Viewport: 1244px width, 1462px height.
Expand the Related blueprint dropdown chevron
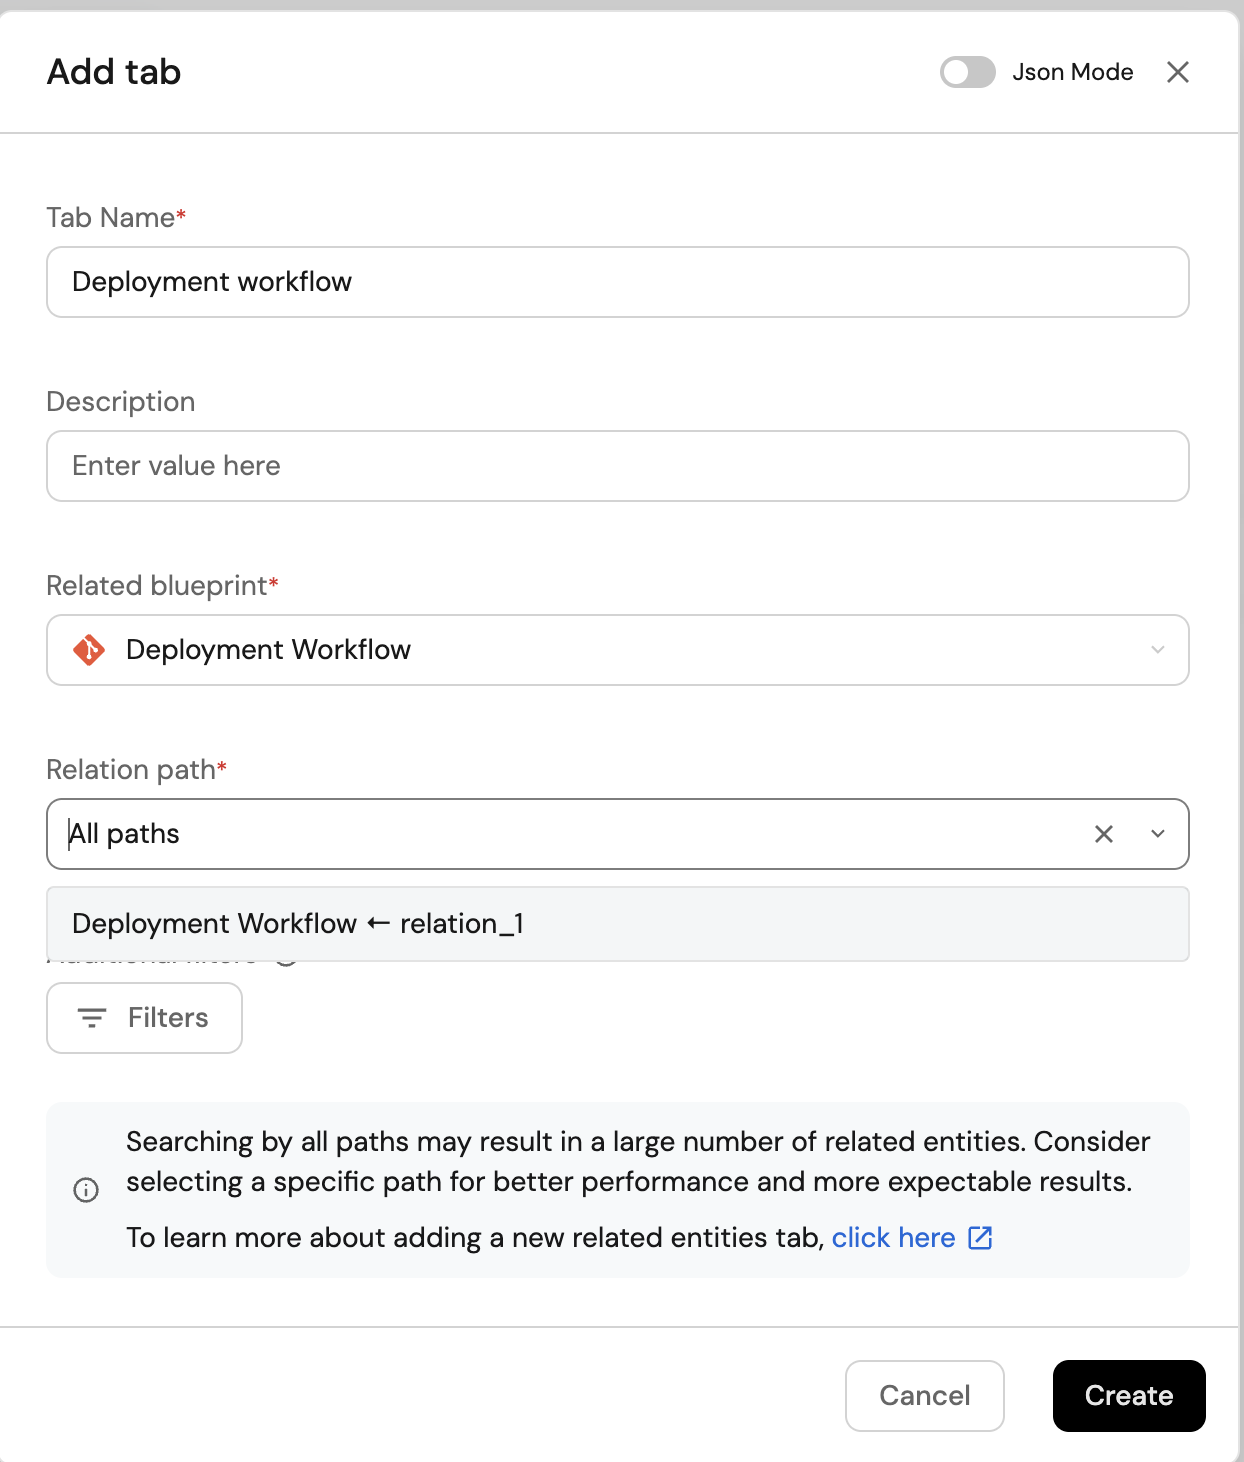(1157, 650)
